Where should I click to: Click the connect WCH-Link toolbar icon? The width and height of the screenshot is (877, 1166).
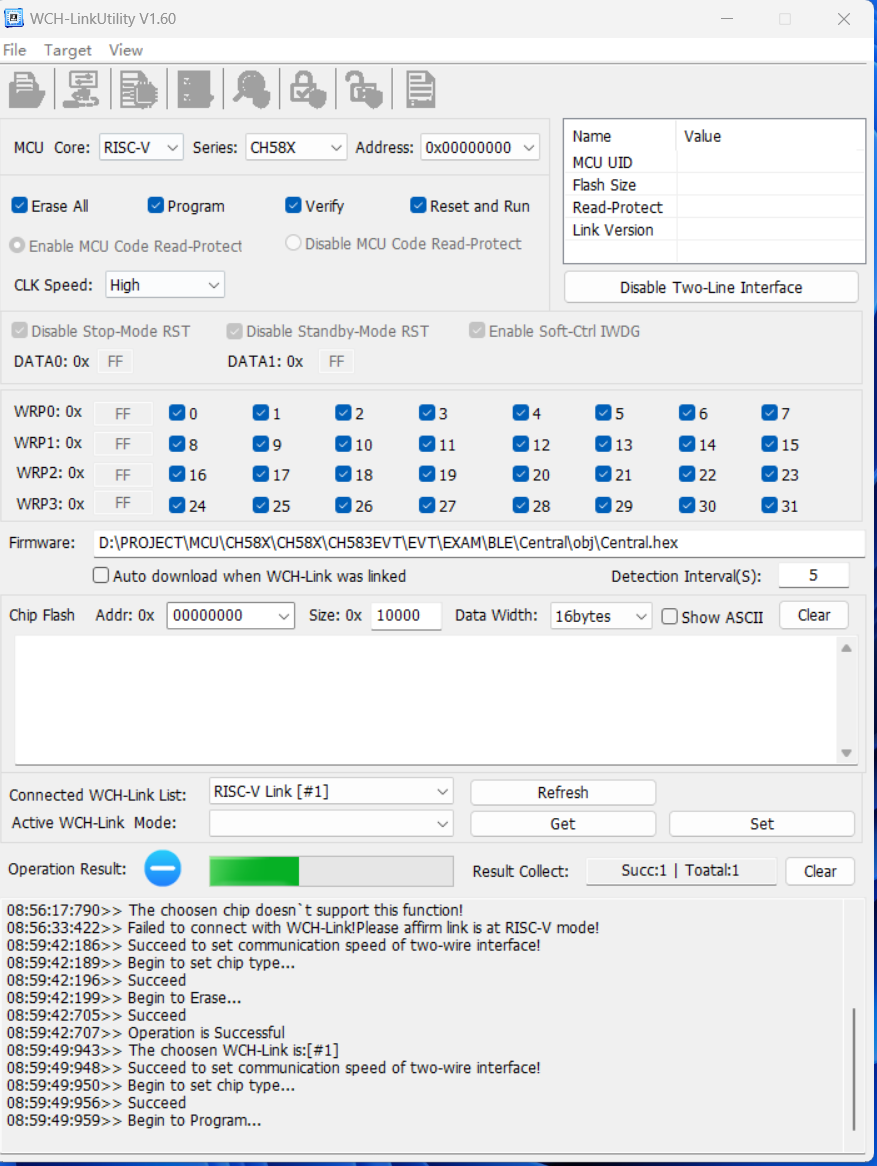80,90
